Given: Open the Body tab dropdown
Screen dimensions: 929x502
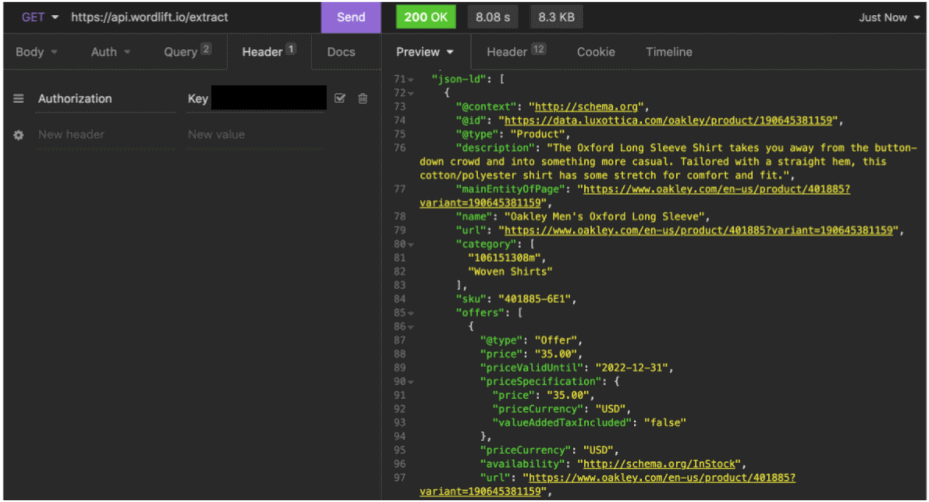Looking at the screenshot, I should pos(36,52).
